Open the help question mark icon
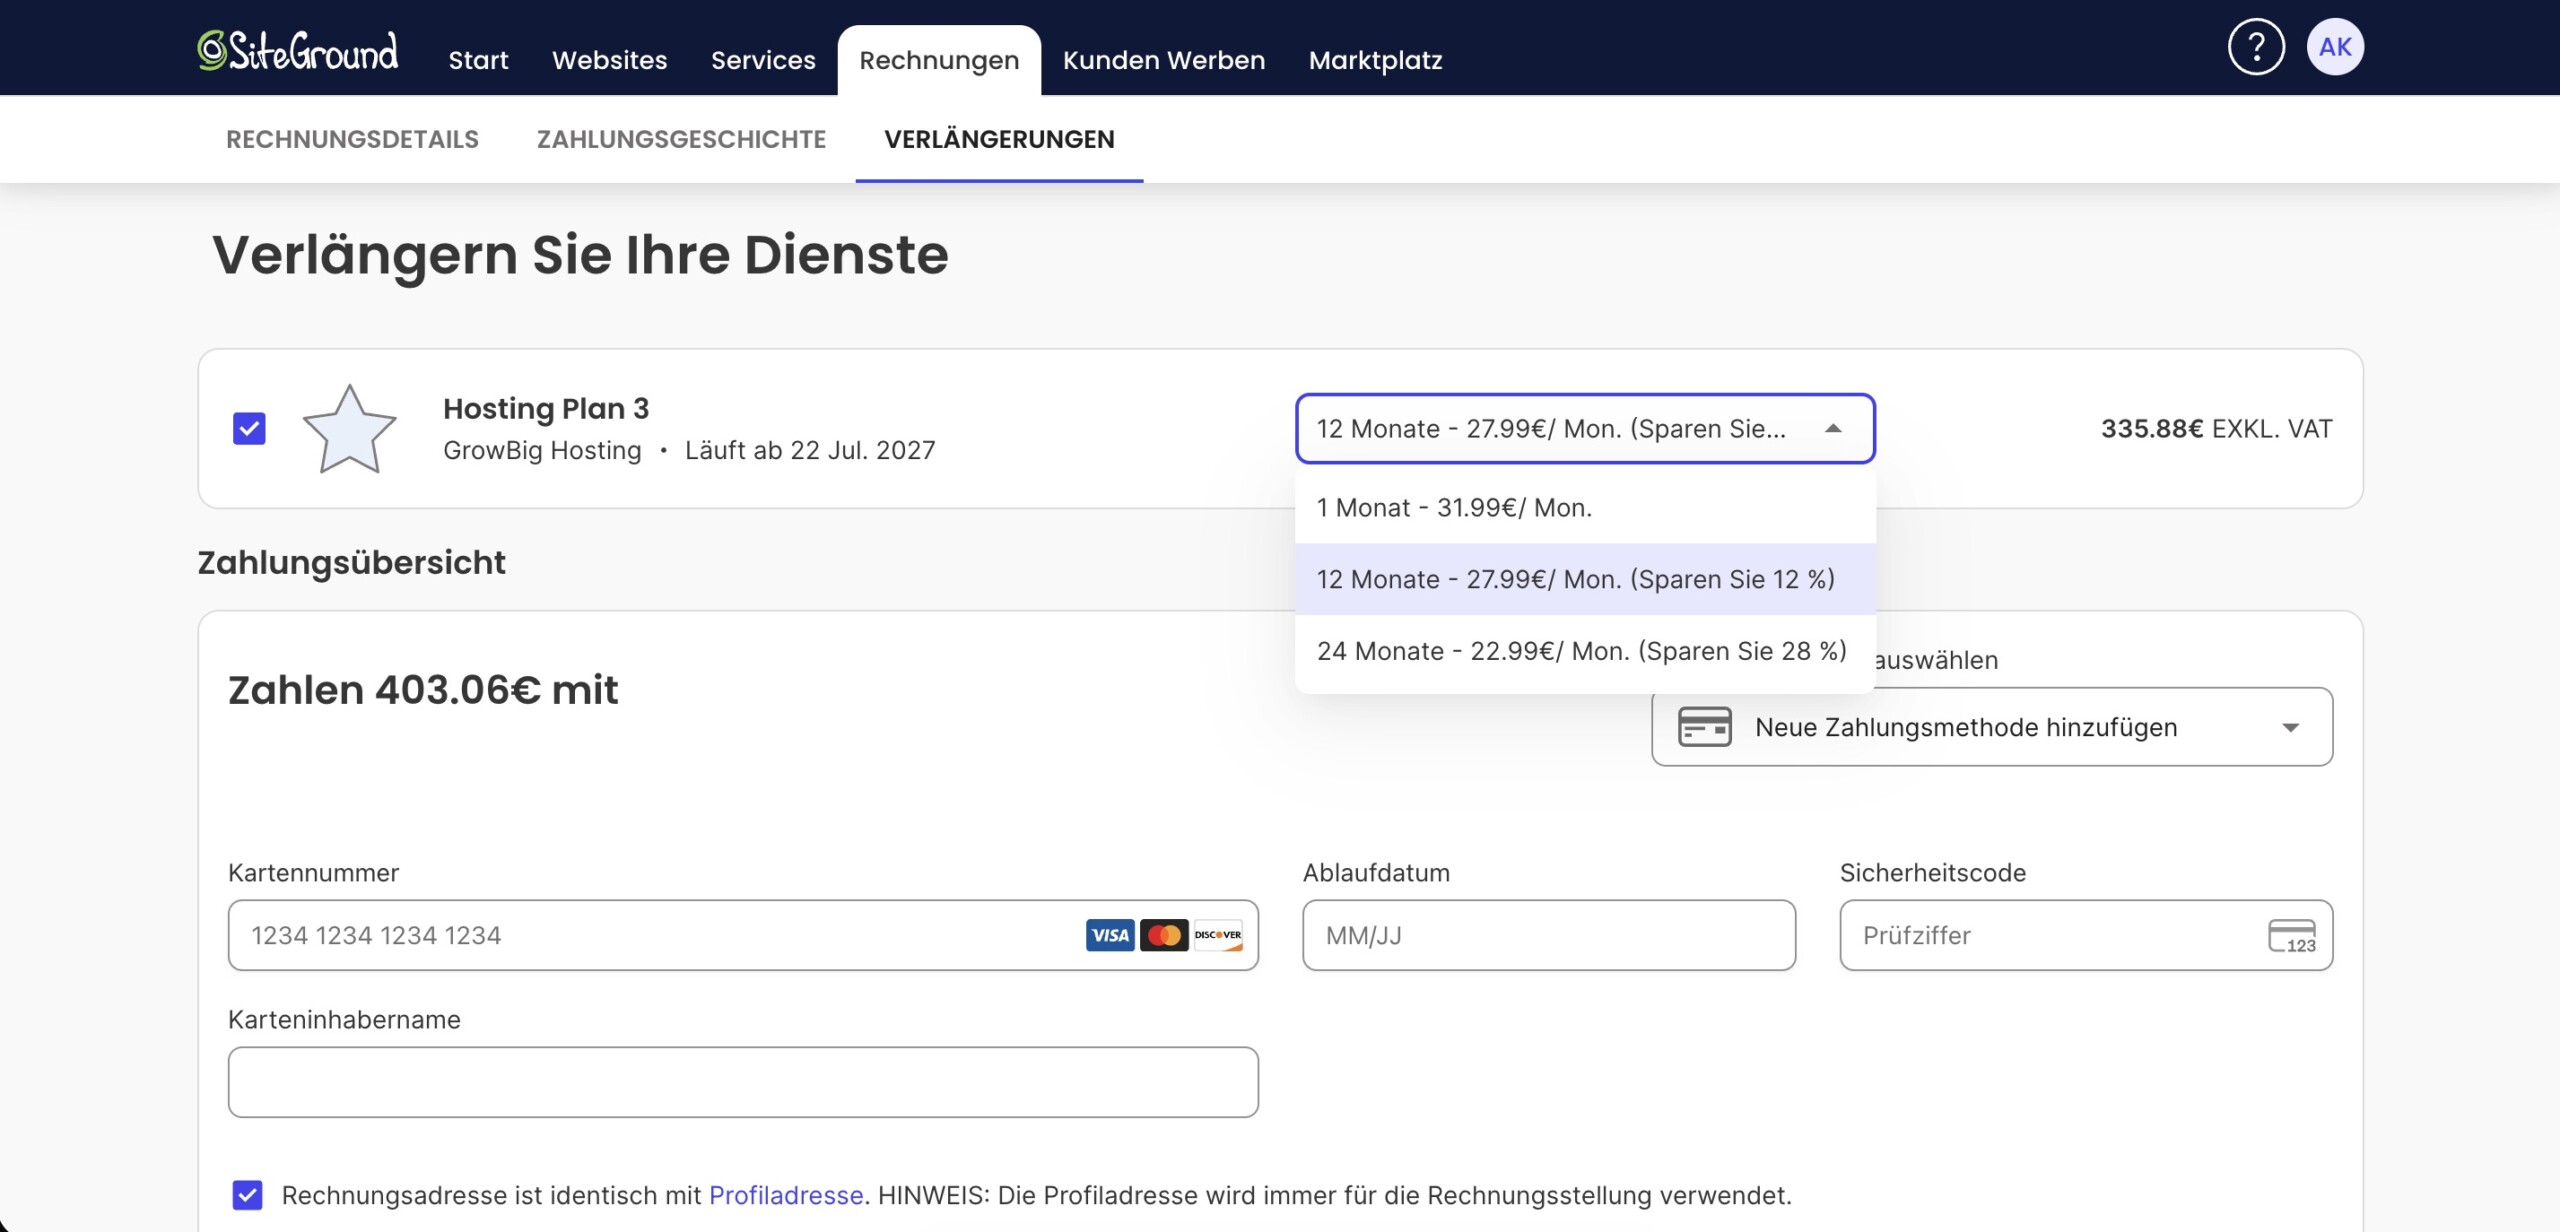2560x1232 pixels. [2256, 47]
